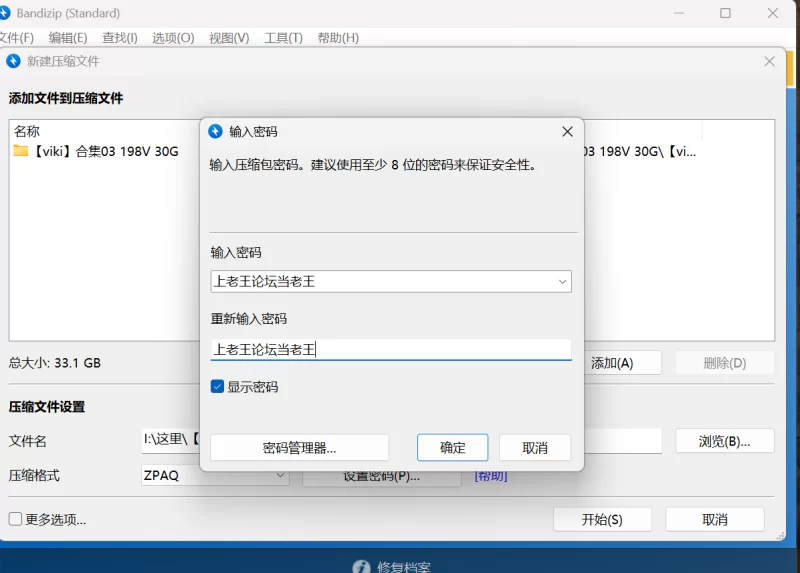Click the icon beside 新建压缩文件 title
The height and width of the screenshot is (573, 800).
(x=13, y=61)
